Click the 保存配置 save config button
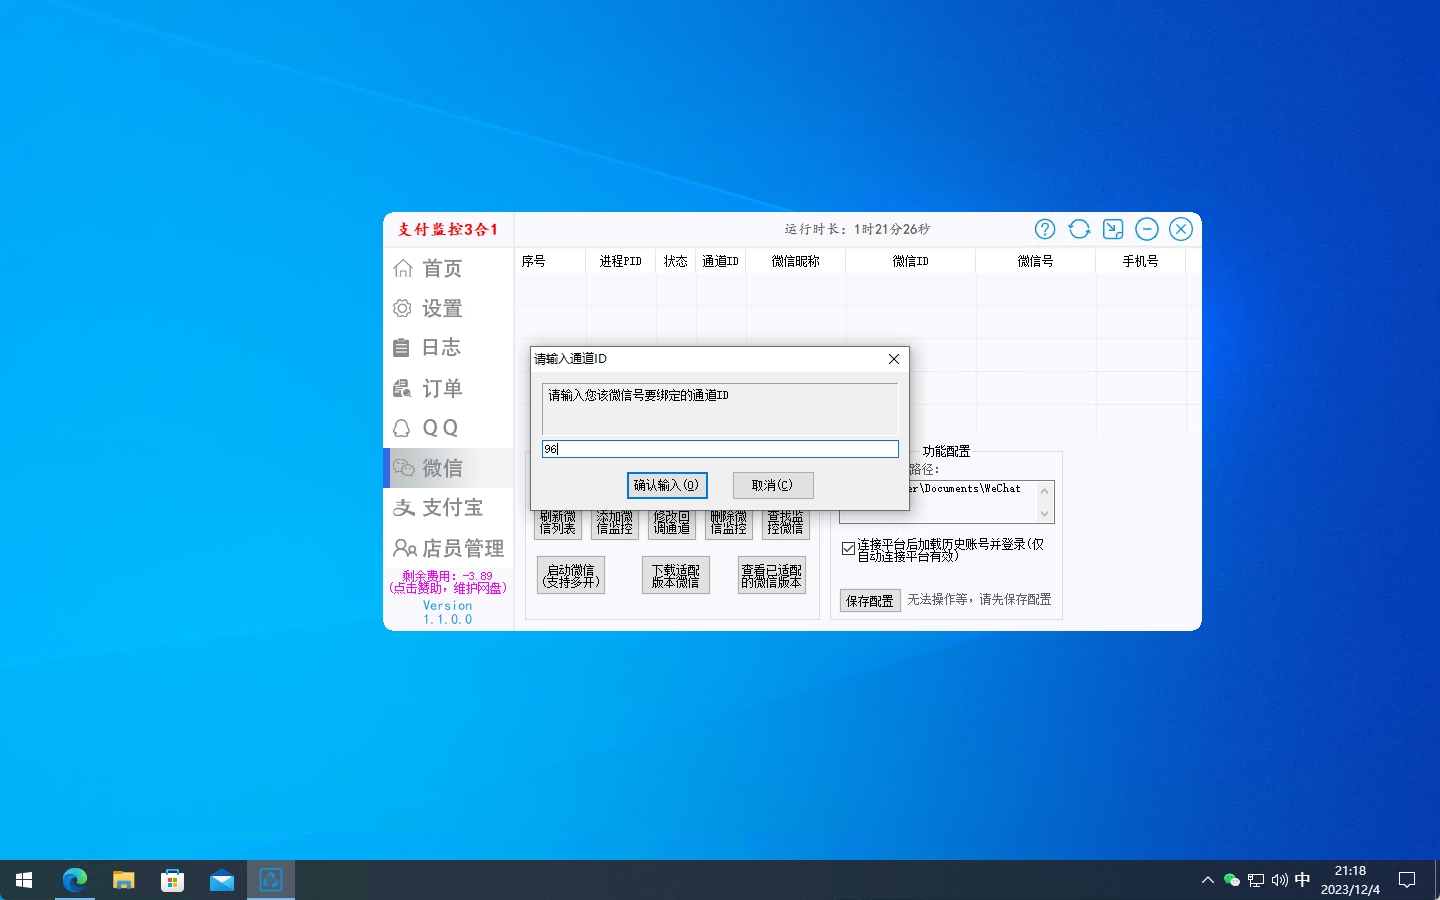The width and height of the screenshot is (1440, 900). point(869,600)
